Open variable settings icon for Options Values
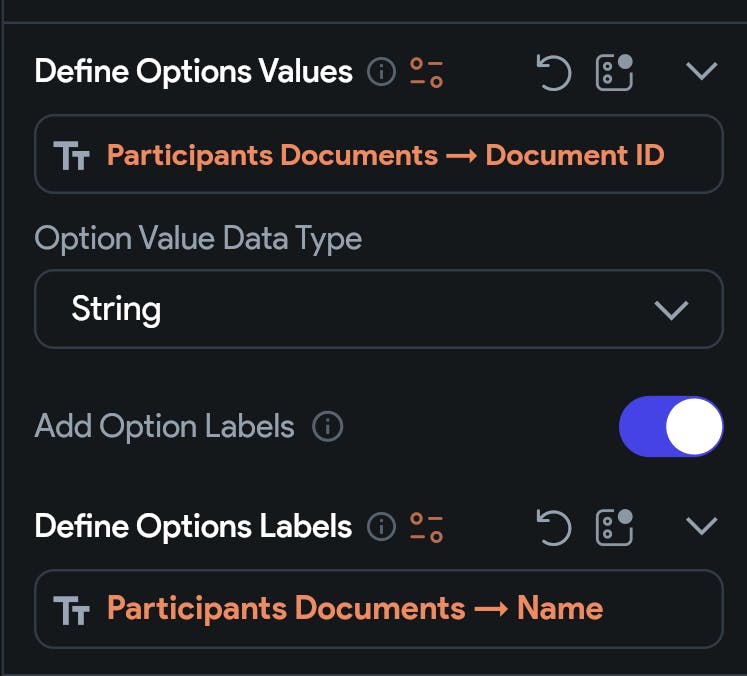The width and height of the screenshot is (747, 676). point(427,72)
